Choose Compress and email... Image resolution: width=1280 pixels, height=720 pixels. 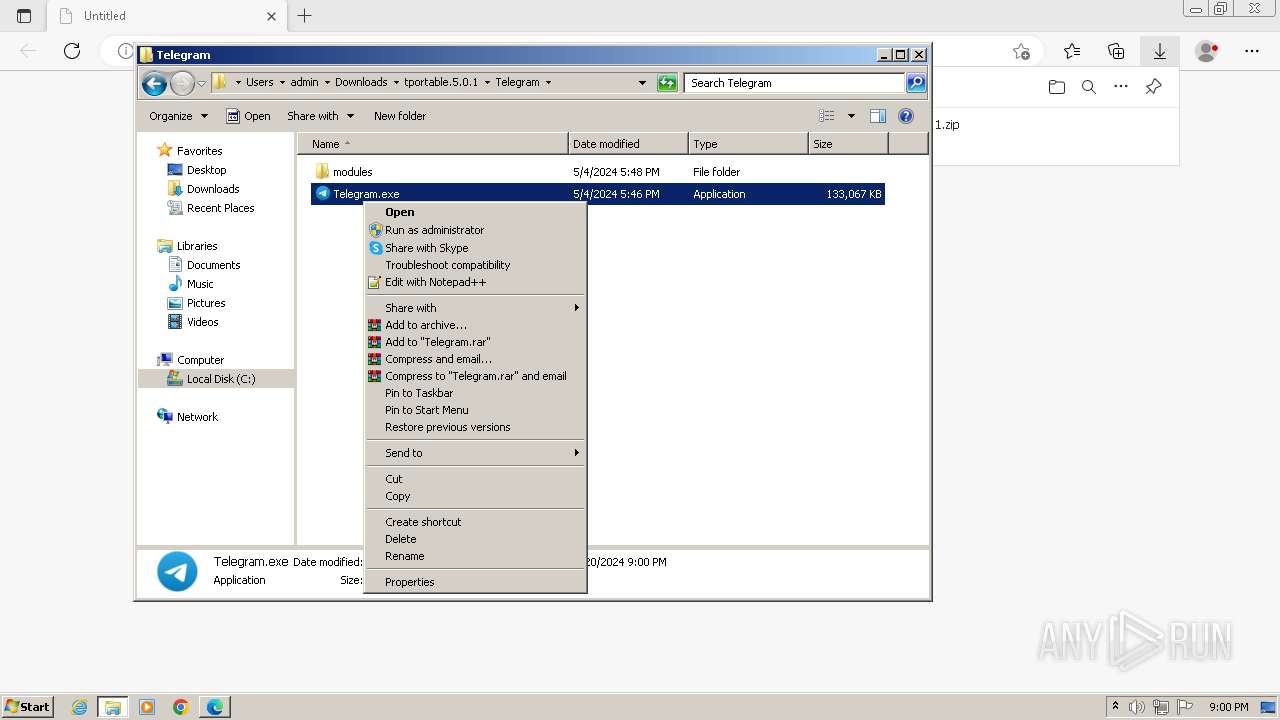pyautogui.click(x=475, y=359)
